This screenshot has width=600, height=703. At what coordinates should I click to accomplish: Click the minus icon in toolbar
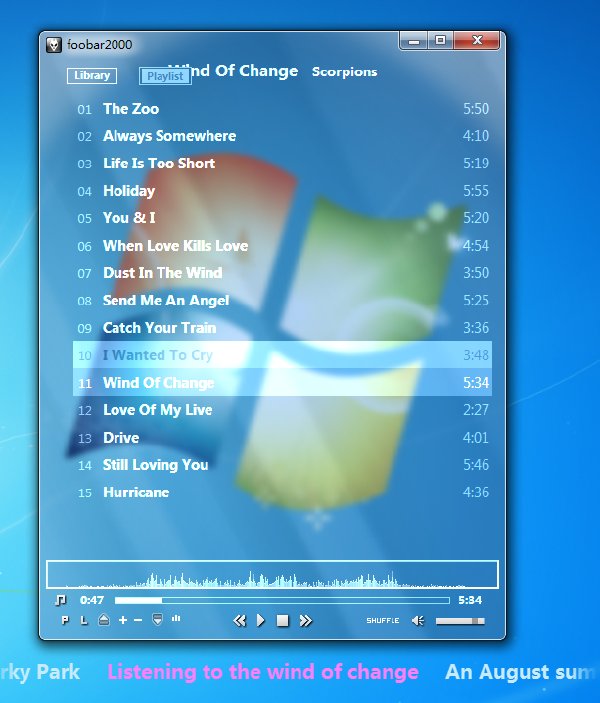point(138,620)
